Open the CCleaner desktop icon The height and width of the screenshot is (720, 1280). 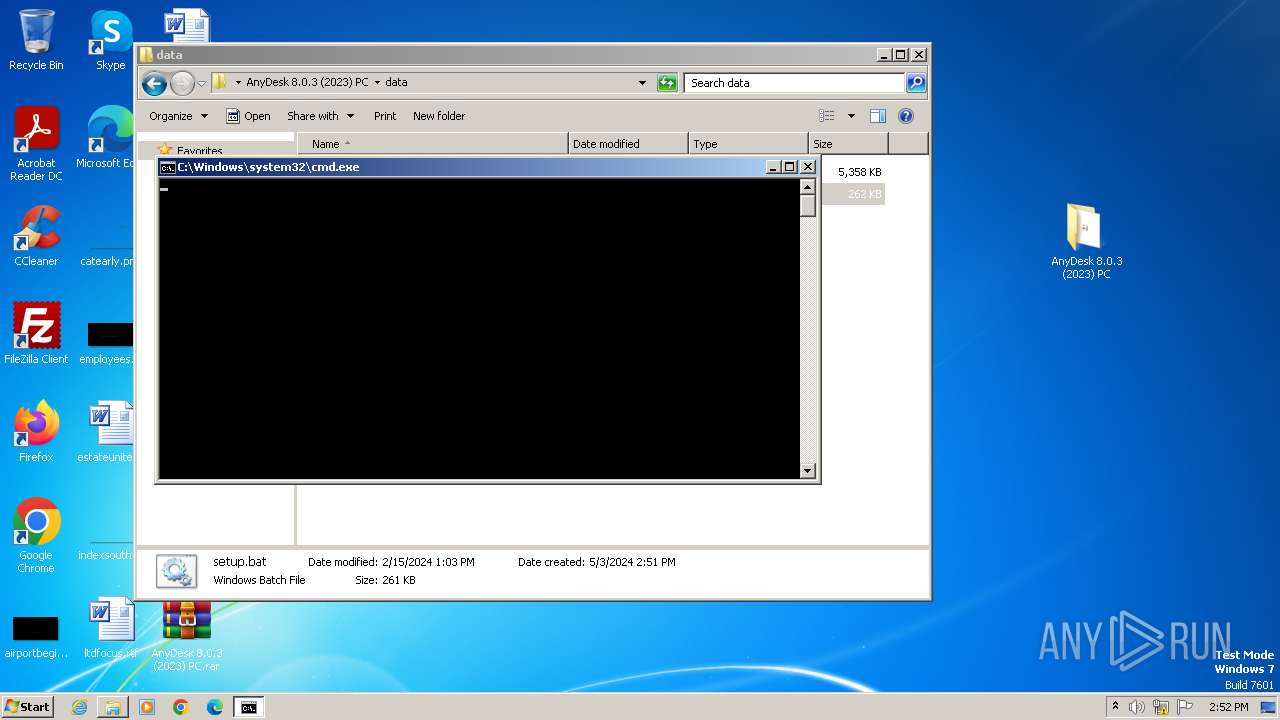(x=36, y=236)
